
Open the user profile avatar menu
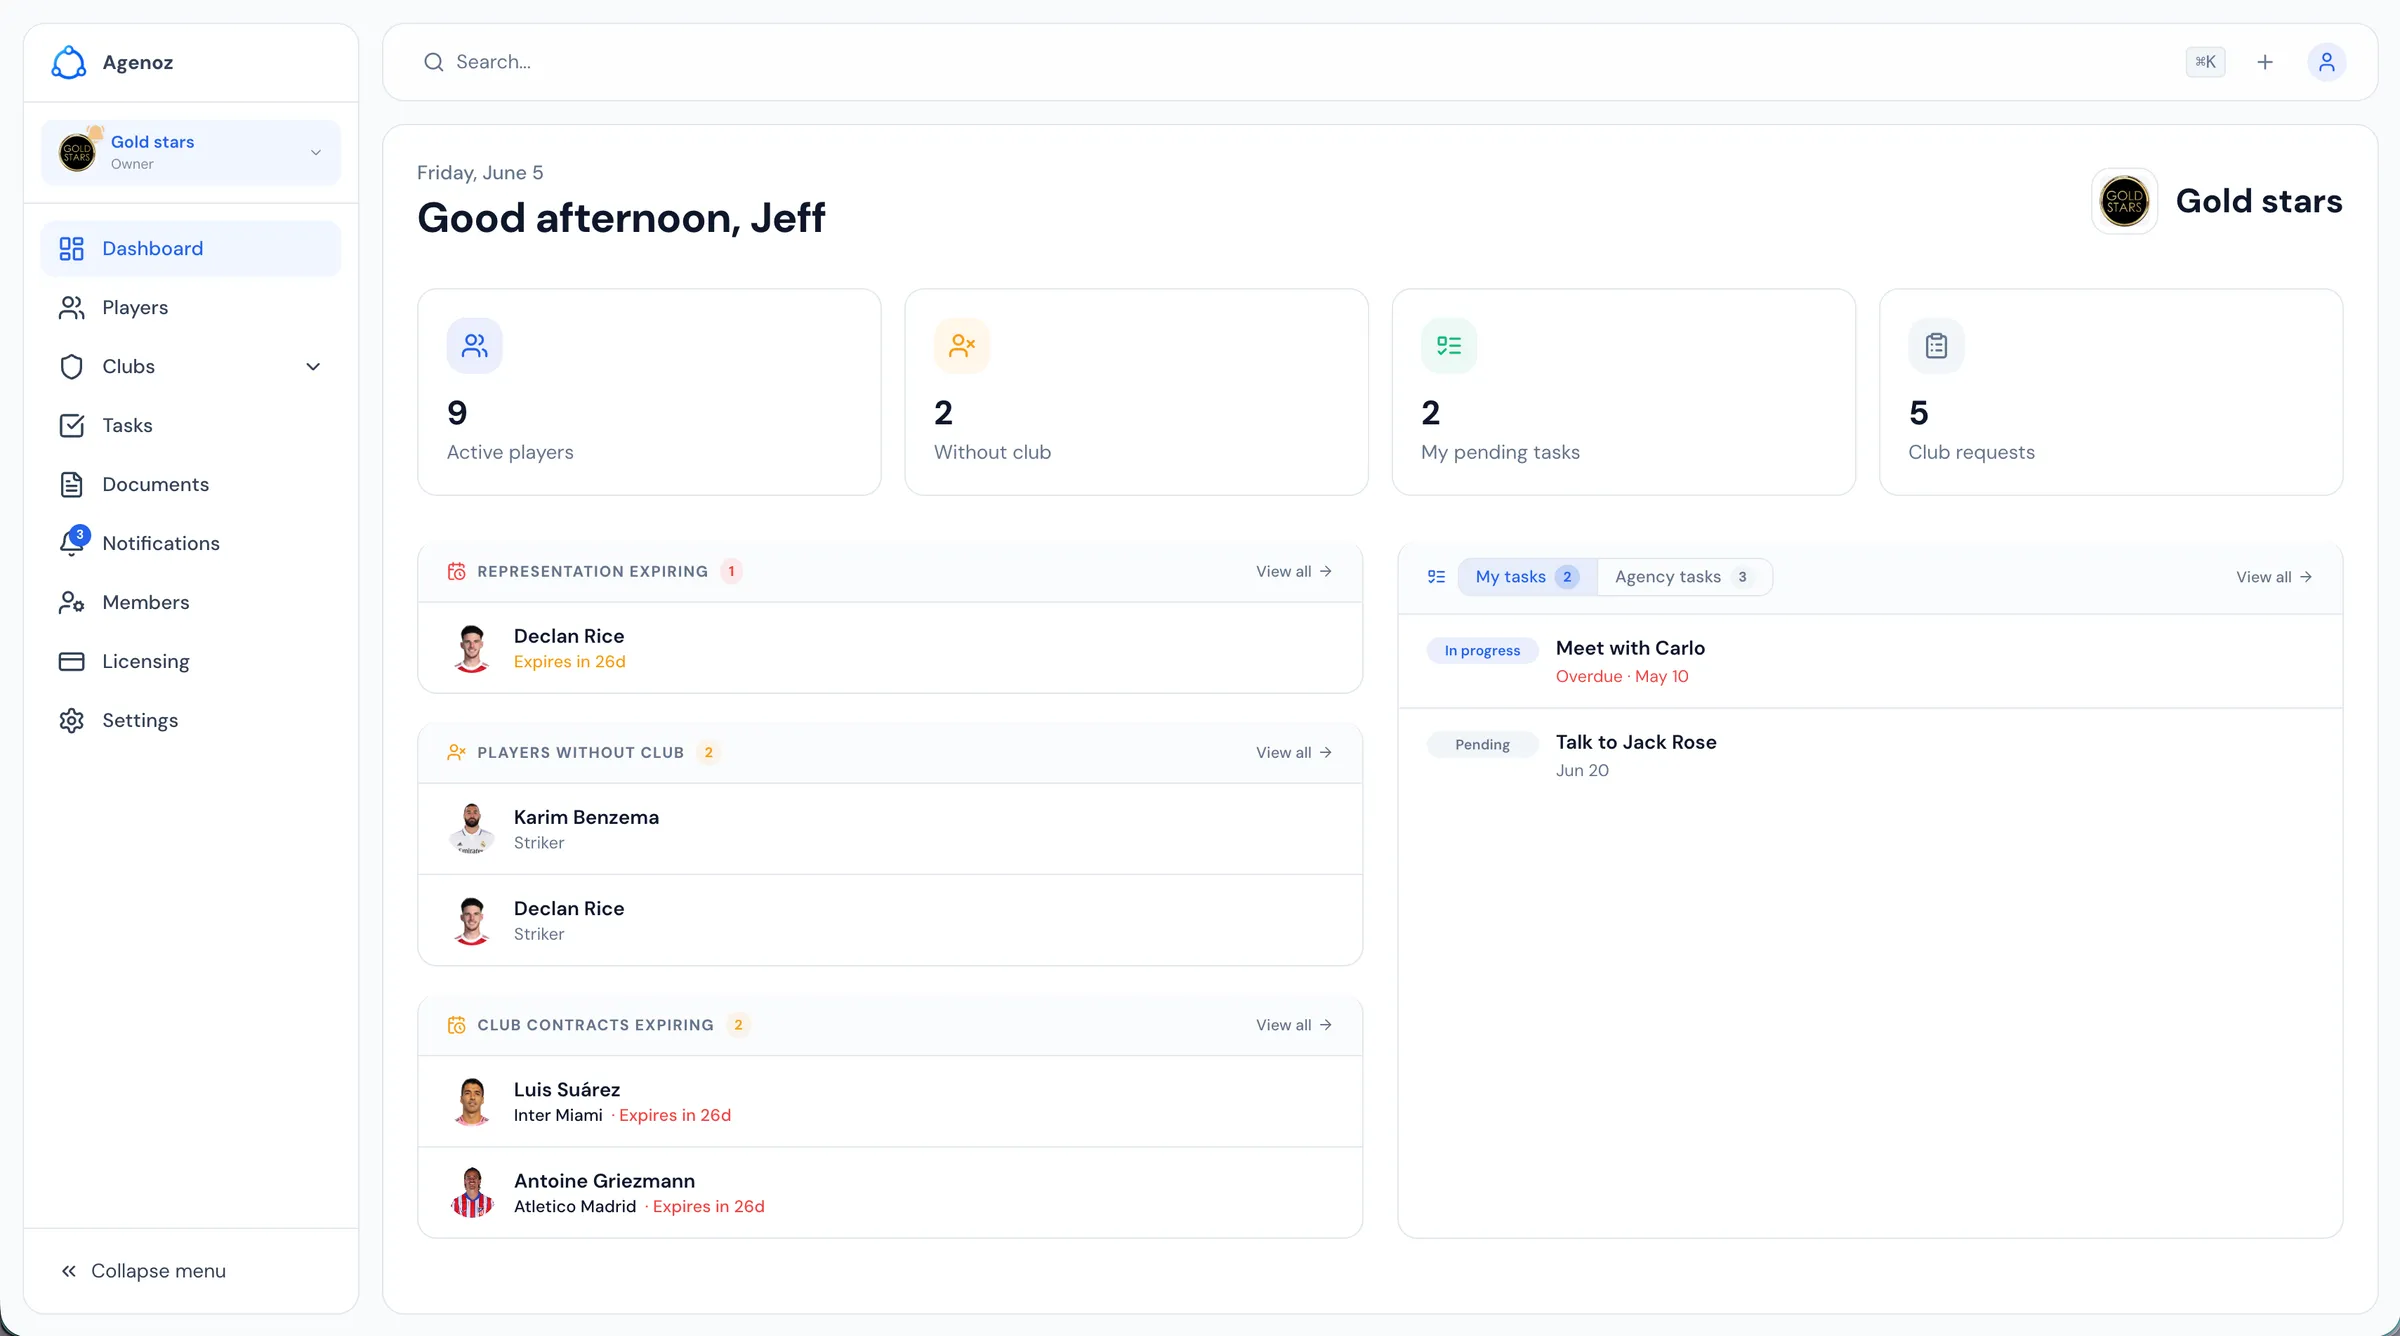click(2326, 62)
